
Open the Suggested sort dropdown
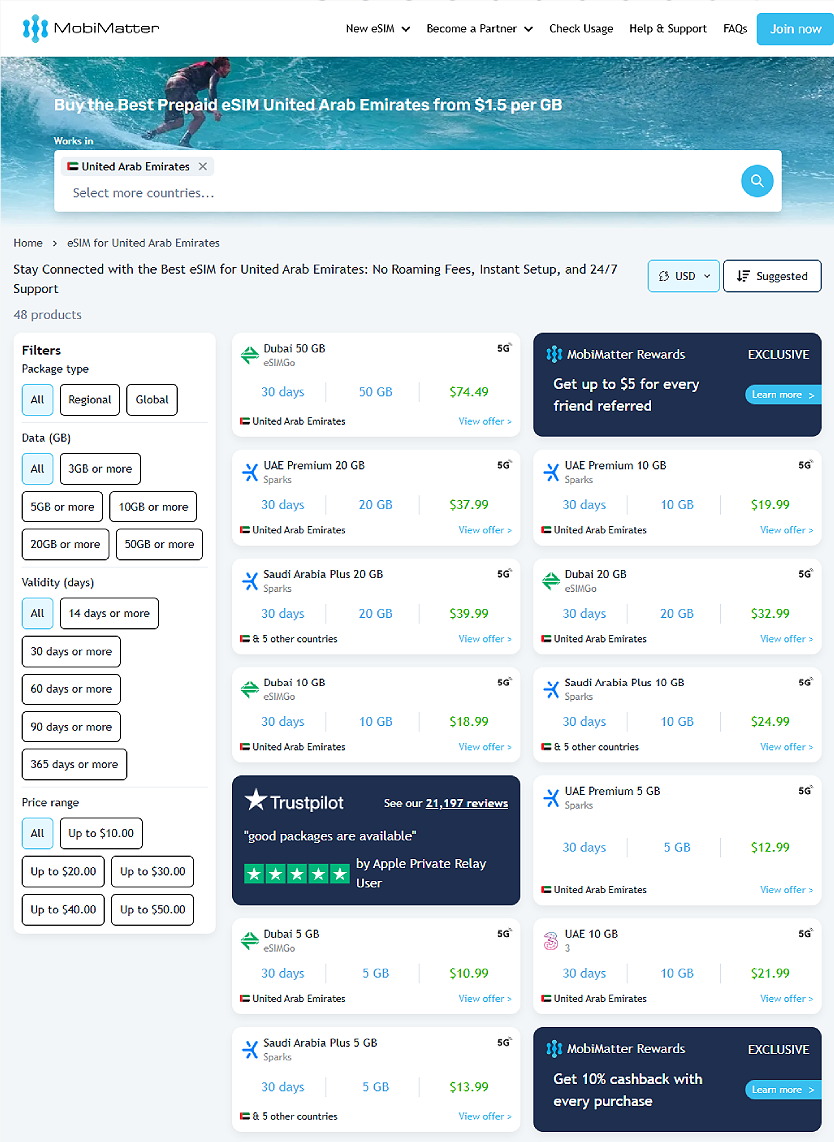(x=771, y=276)
